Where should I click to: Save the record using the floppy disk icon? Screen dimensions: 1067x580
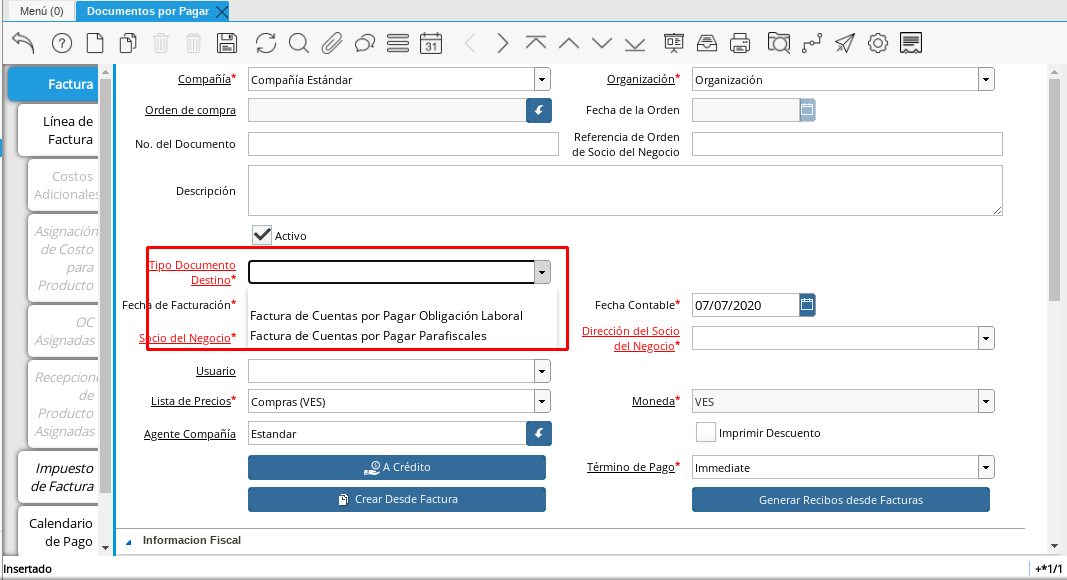coord(227,44)
